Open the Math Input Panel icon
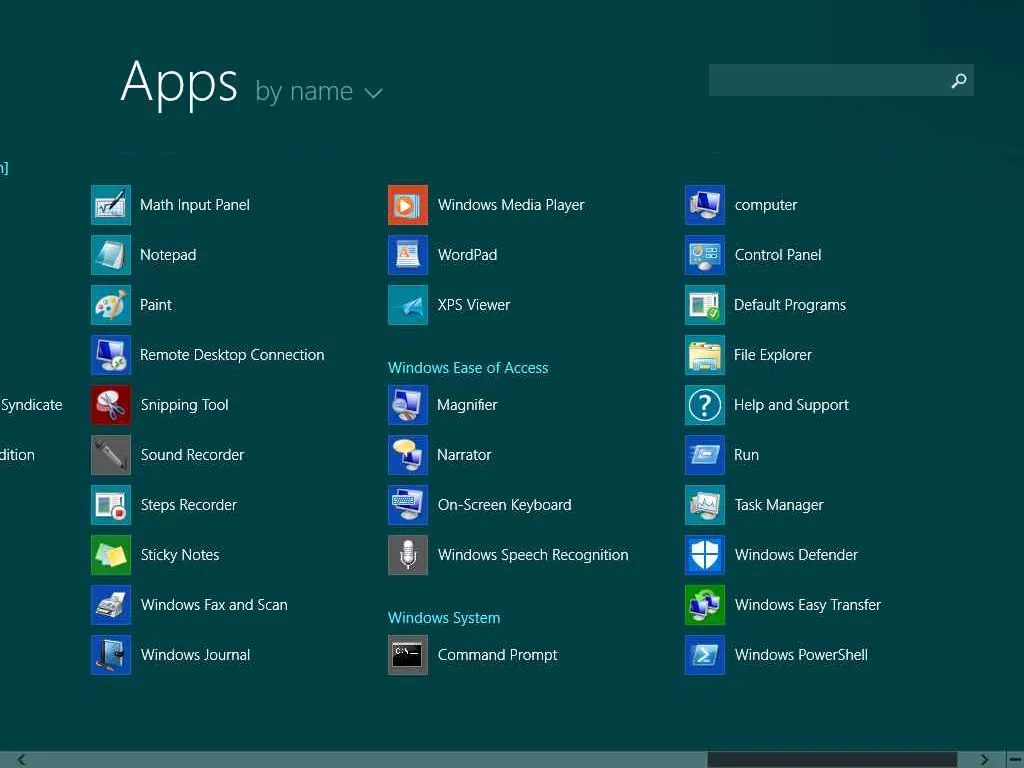Screen dimensions: 1024x768 point(110,205)
